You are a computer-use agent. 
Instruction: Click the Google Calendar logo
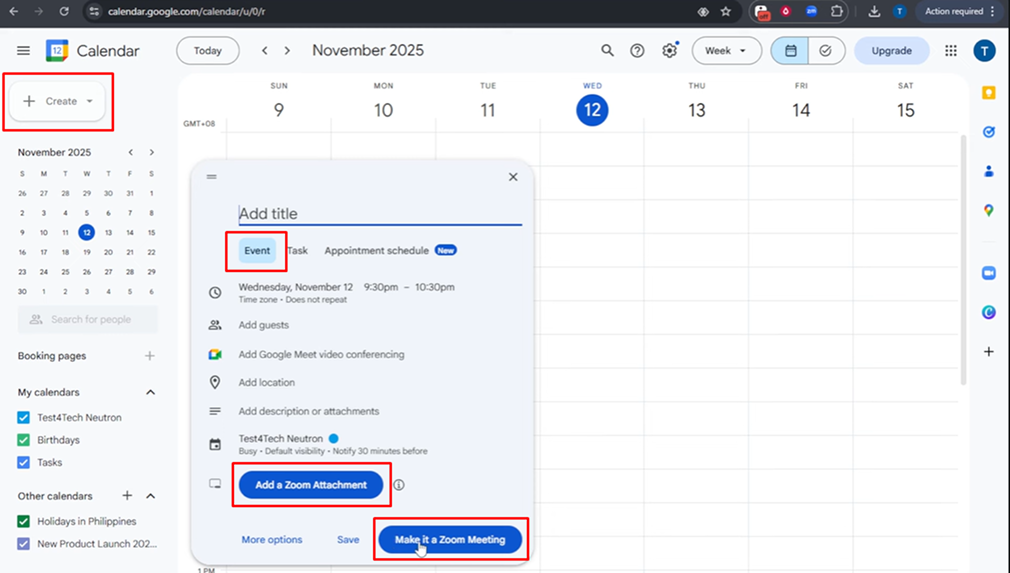click(57, 50)
